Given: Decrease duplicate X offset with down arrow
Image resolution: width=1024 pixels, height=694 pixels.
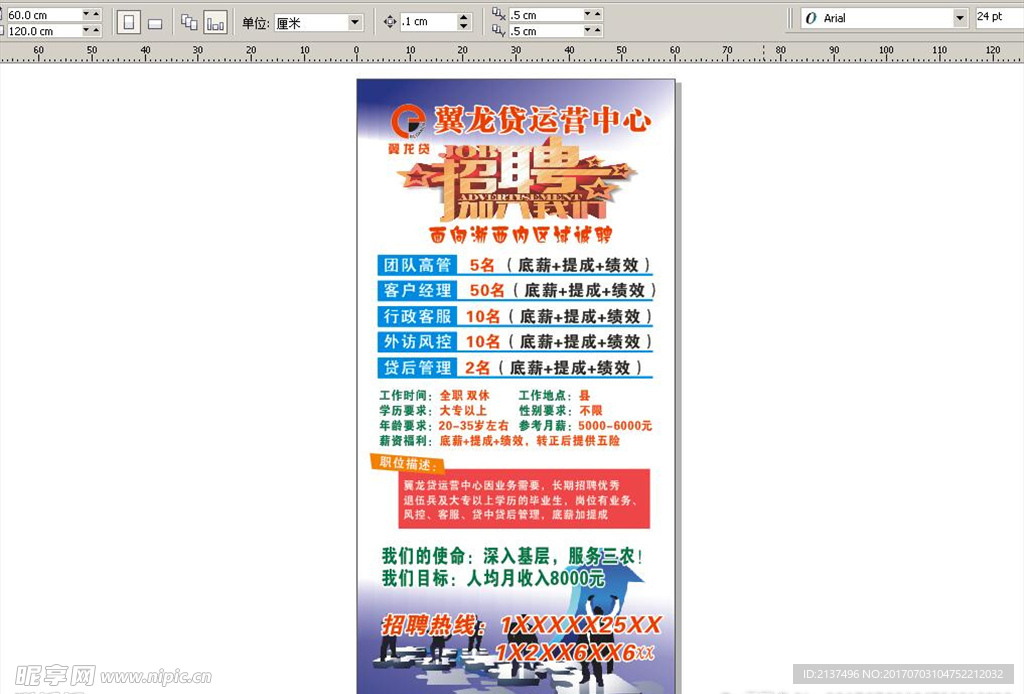Looking at the screenshot, I should (x=587, y=14).
